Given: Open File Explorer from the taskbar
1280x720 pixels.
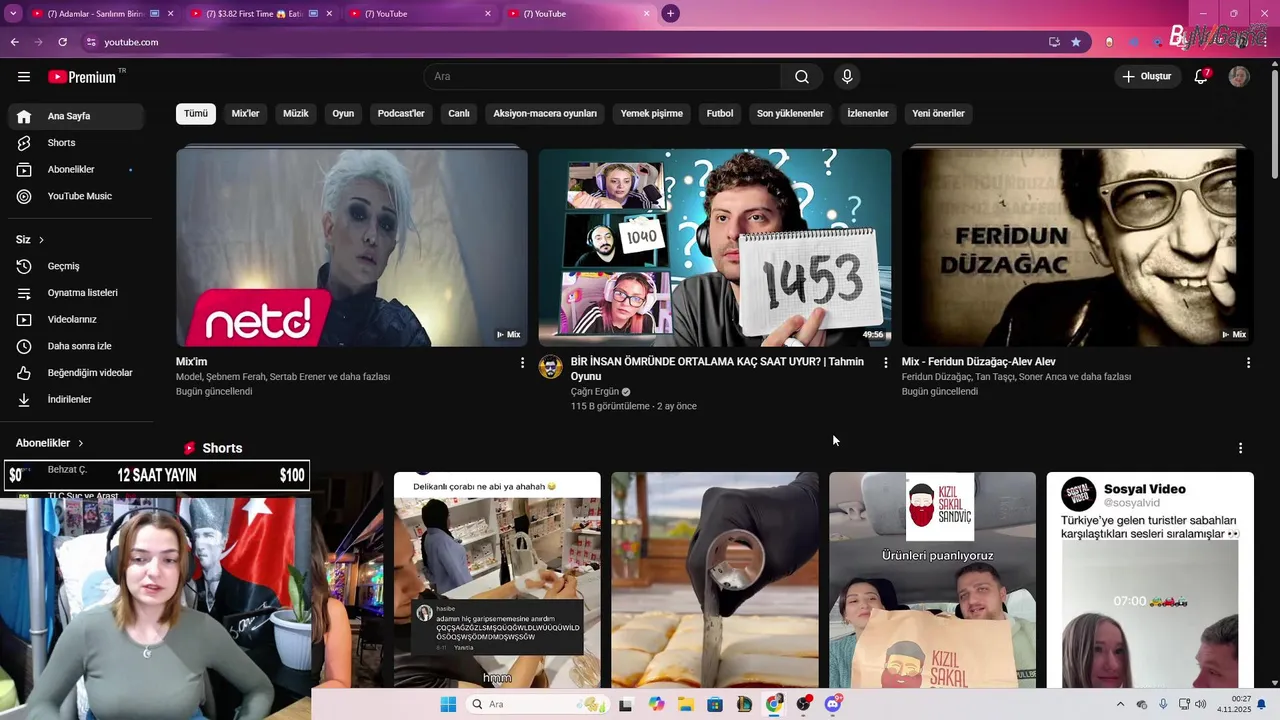Looking at the screenshot, I should 686,704.
